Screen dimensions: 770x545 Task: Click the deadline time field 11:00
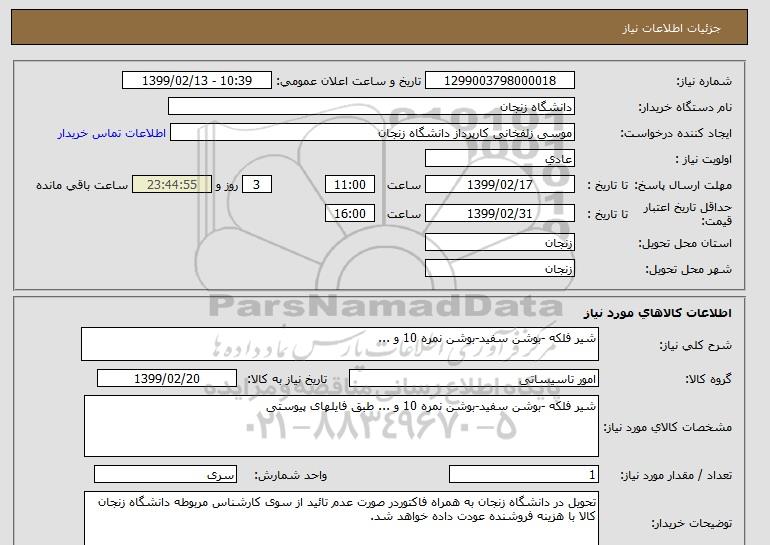pos(350,185)
